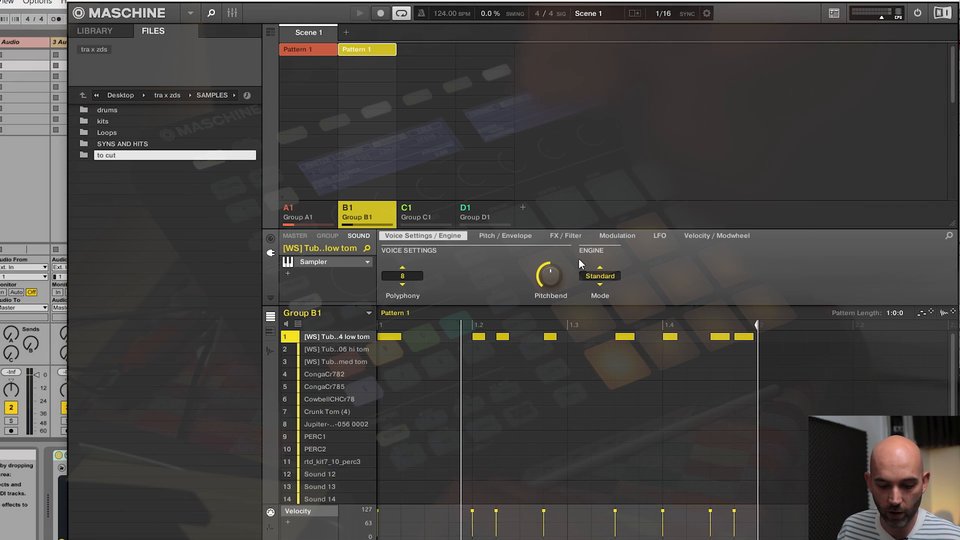Toggle the metronome icon

(x=421, y=13)
